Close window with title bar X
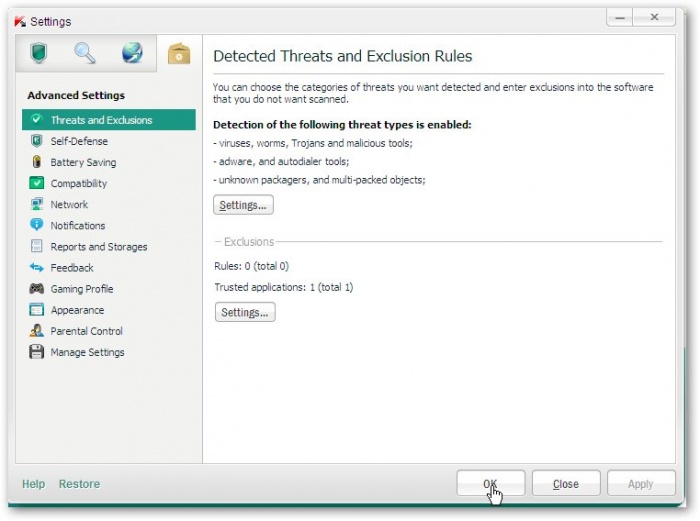Viewport: 700px width, 521px height. tap(654, 17)
